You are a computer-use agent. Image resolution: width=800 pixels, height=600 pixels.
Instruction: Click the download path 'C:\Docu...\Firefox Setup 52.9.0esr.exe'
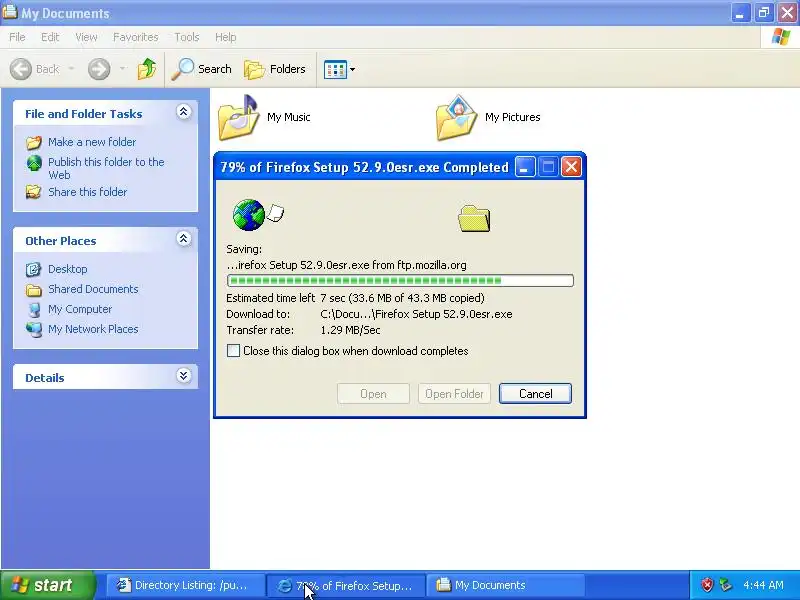click(x=416, y=314)
